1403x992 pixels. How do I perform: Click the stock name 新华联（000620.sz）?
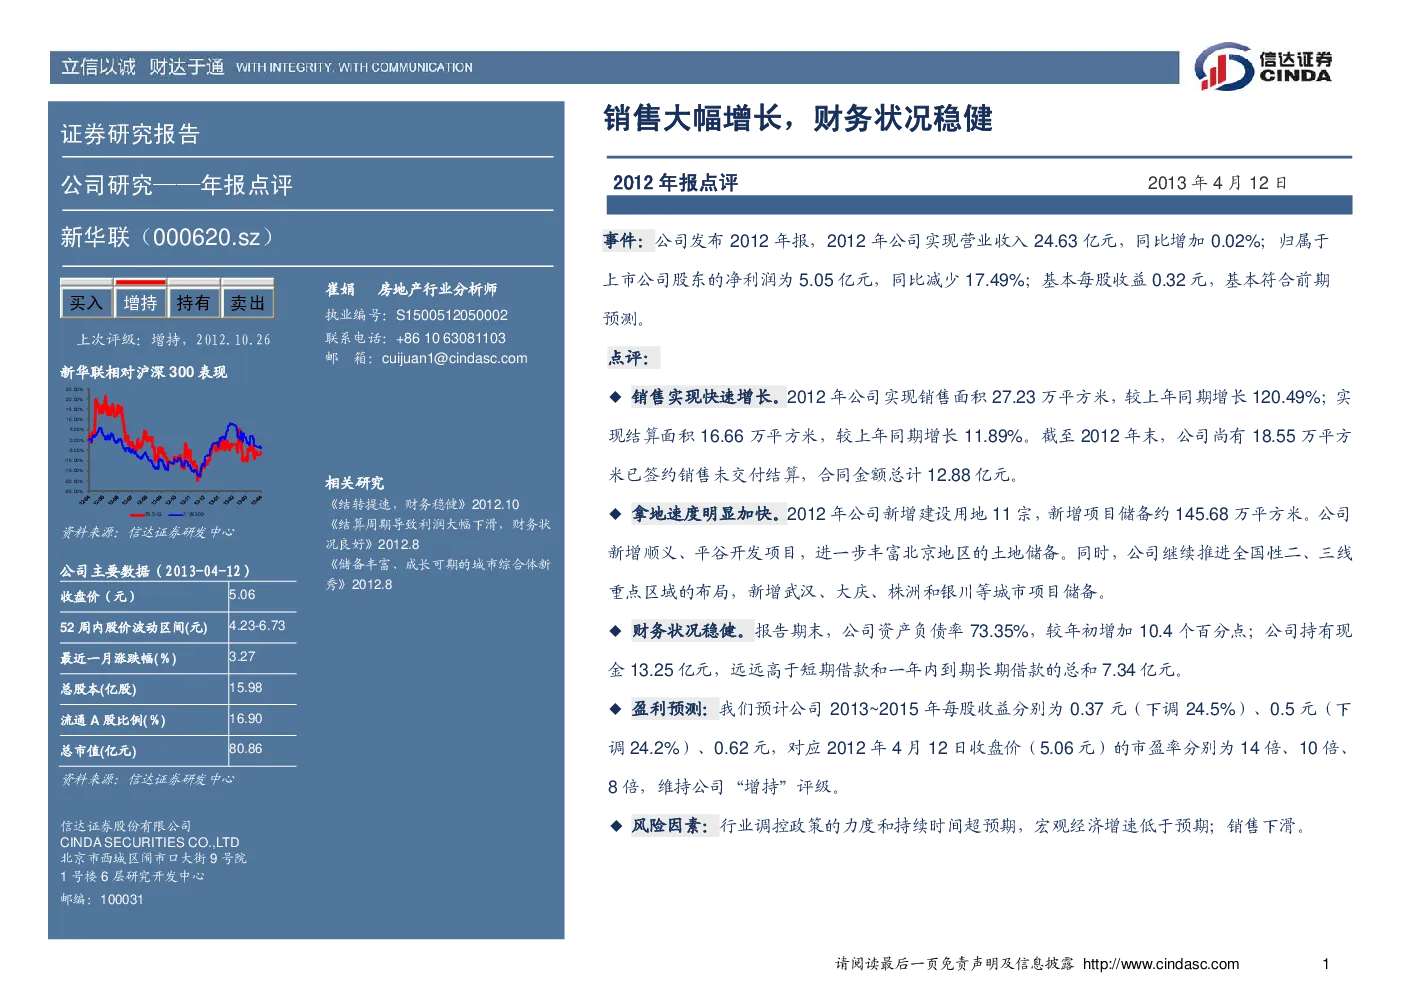click(167, 237)
